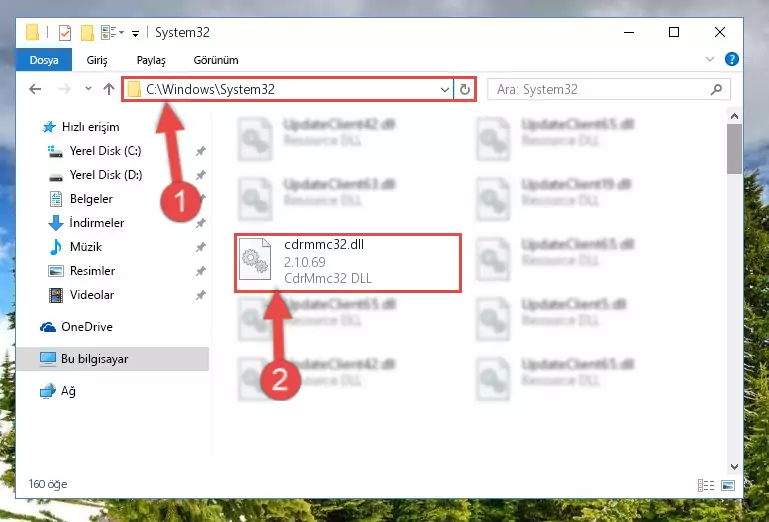Open Müzik folder in sidebar
This screenshot has height=522, width=769.
[x=76, y=247]
